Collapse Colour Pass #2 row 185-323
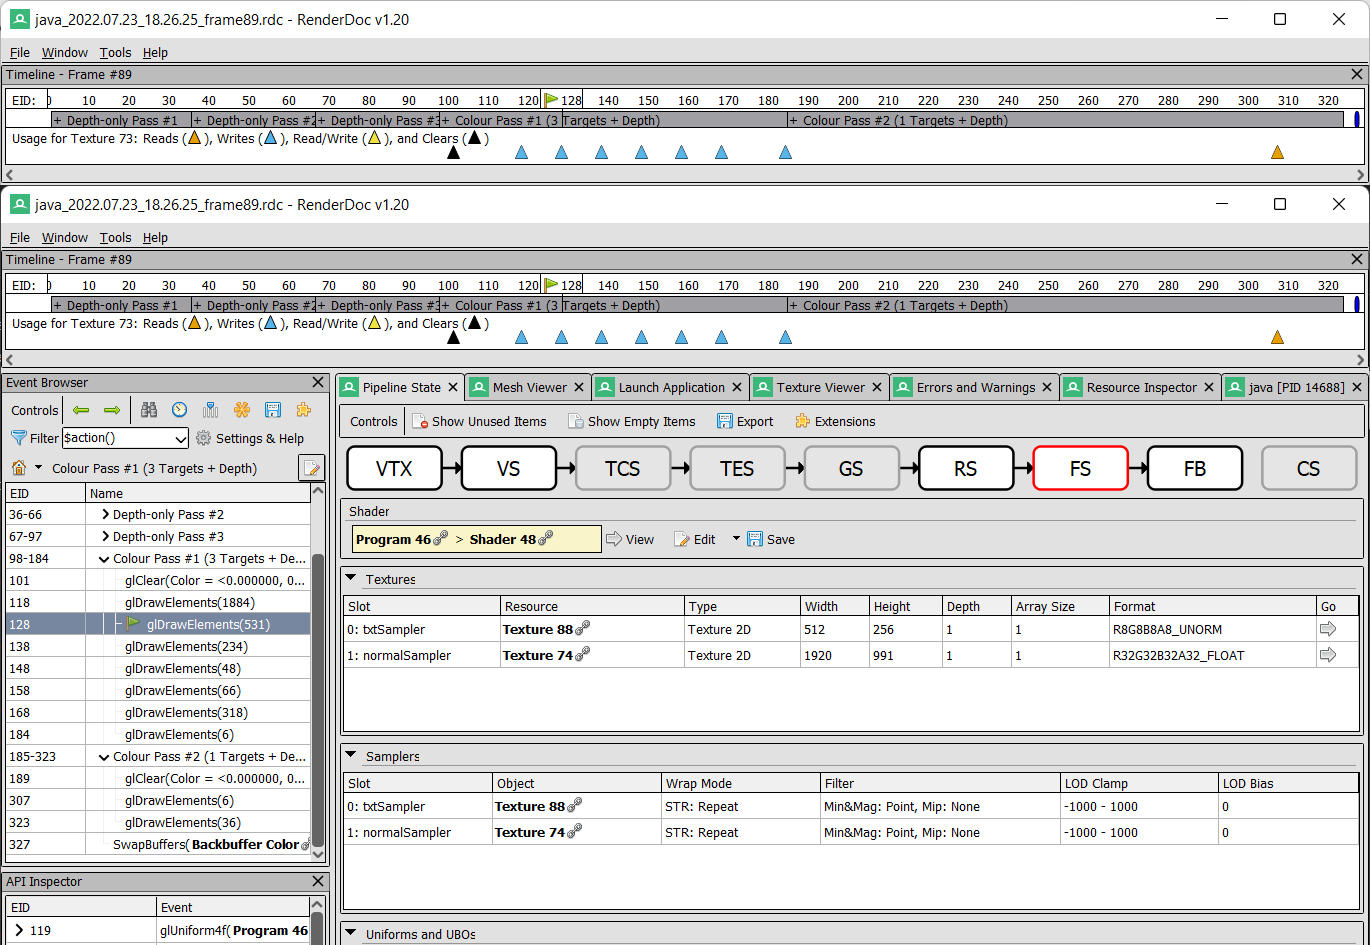Screen dimensions: 1370x945 pos(104,757)
